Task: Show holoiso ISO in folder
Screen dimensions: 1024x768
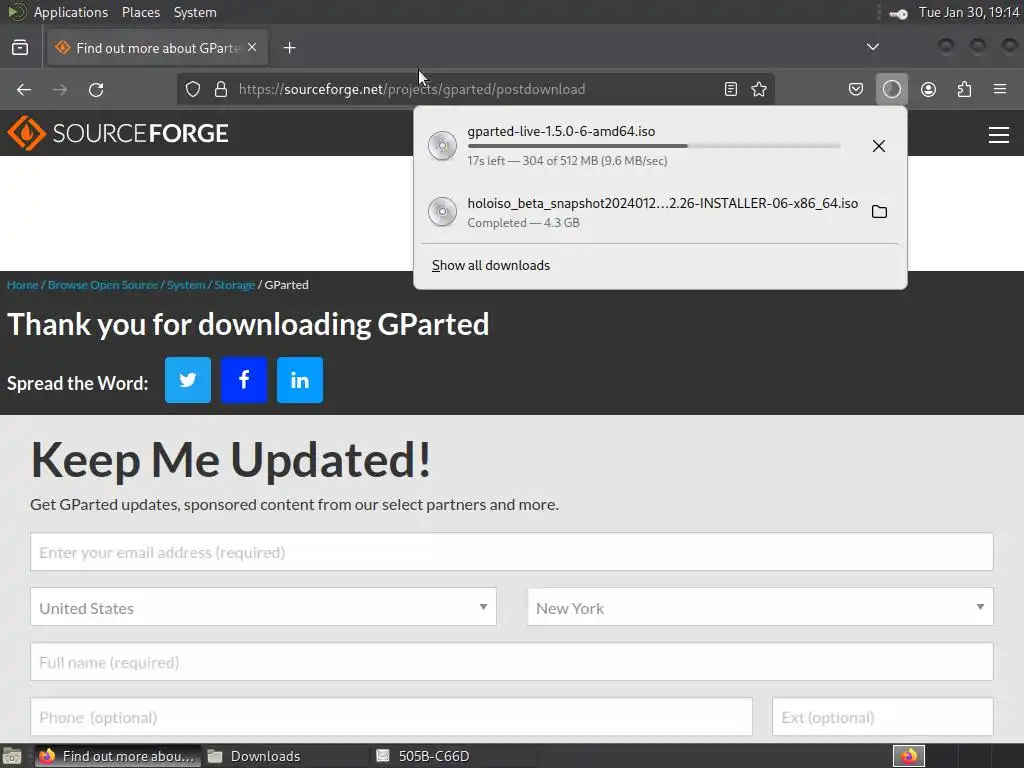Action: [879, 212]
